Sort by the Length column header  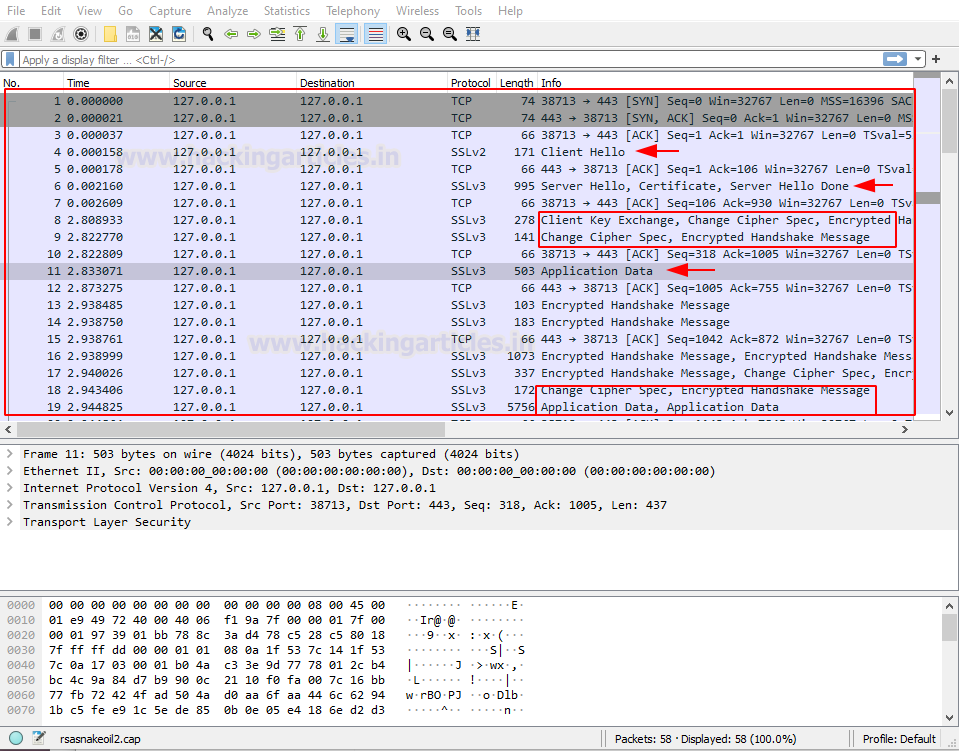[516, 83]
